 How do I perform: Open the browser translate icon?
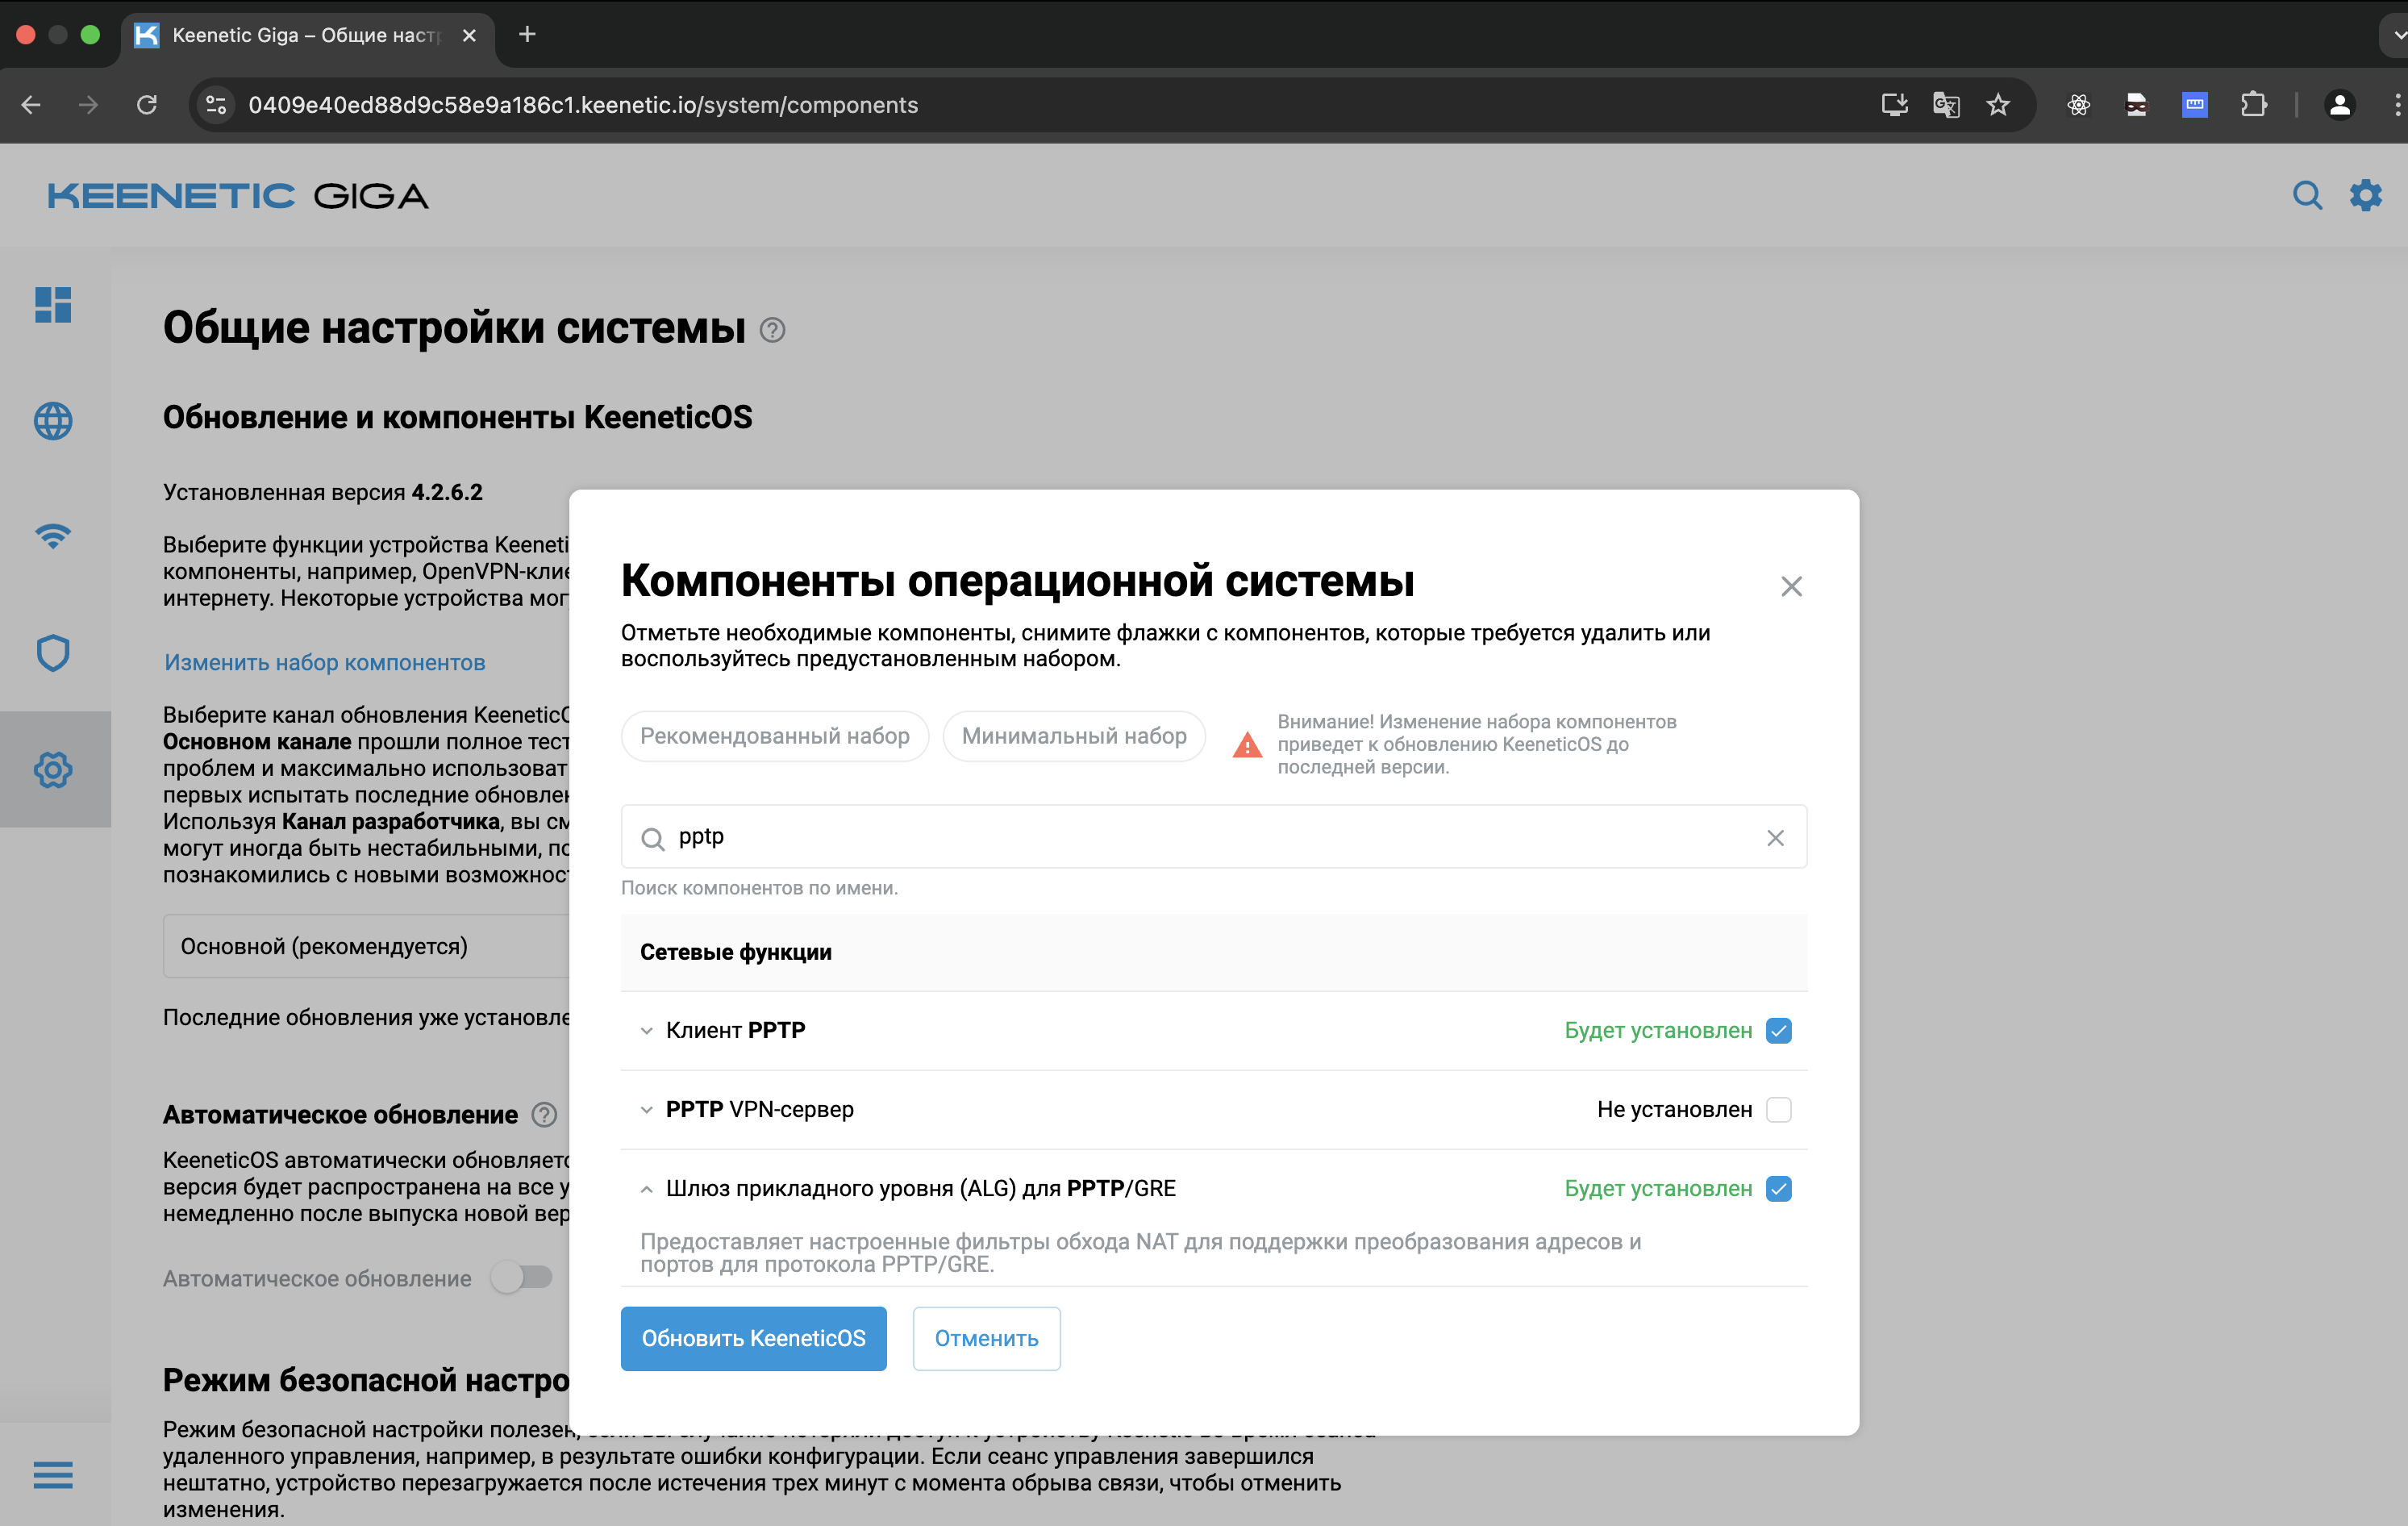pos(1945,104)
